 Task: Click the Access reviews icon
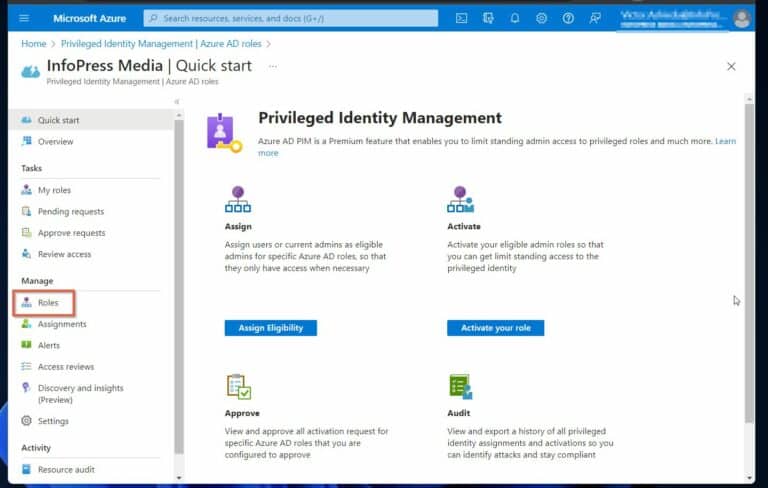[x=26, y=366]
